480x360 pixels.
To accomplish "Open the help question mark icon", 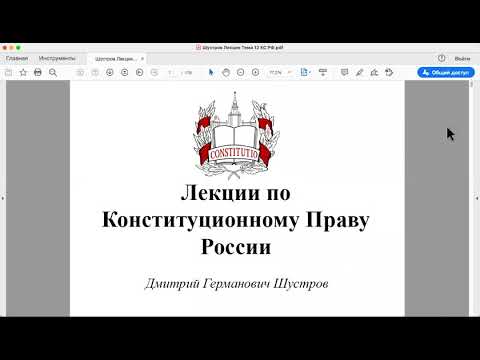I will 442,58.
